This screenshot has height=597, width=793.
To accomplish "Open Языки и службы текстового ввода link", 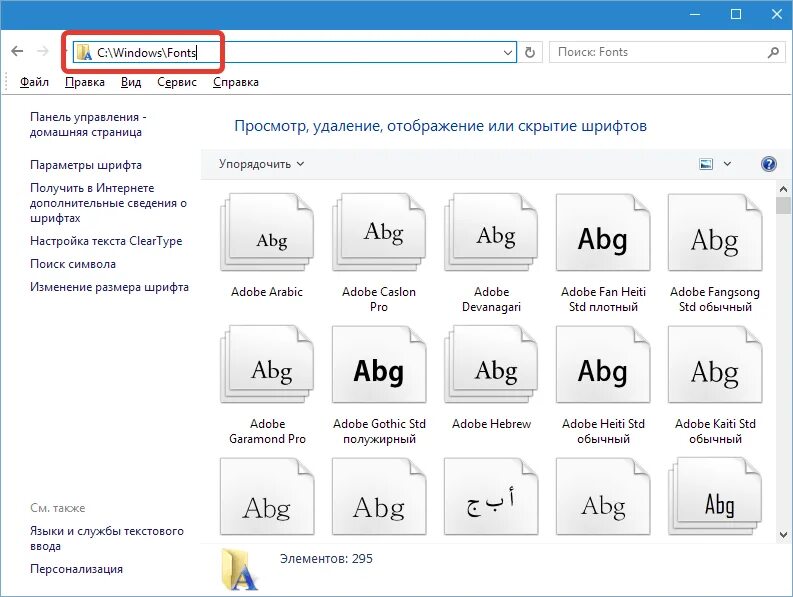I will 107,538.
